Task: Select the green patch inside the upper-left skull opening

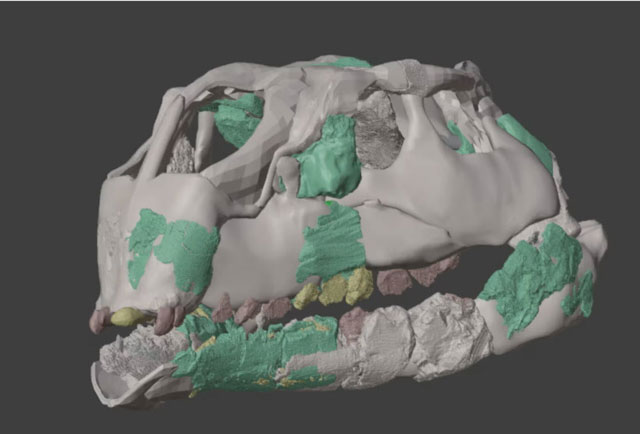Action: pyautogui.click(x=238, y=118)
